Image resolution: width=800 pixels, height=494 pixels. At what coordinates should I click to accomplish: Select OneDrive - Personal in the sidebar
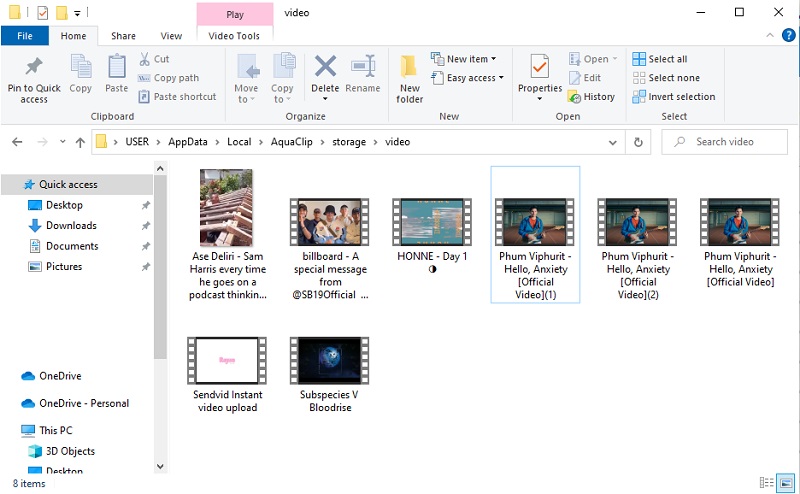coord(84,403)
